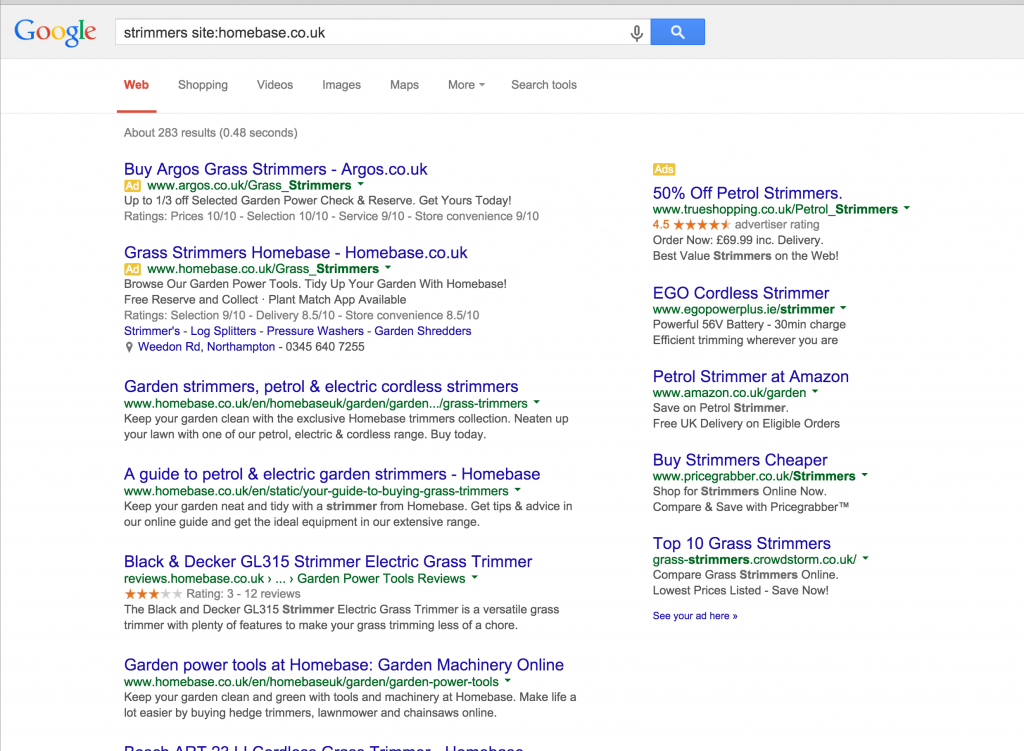The width and height of the screenshot is (1024, 751).
Task: Click Lowest Prices Listed - Save Now text
Action: click(x=741, y=591)
